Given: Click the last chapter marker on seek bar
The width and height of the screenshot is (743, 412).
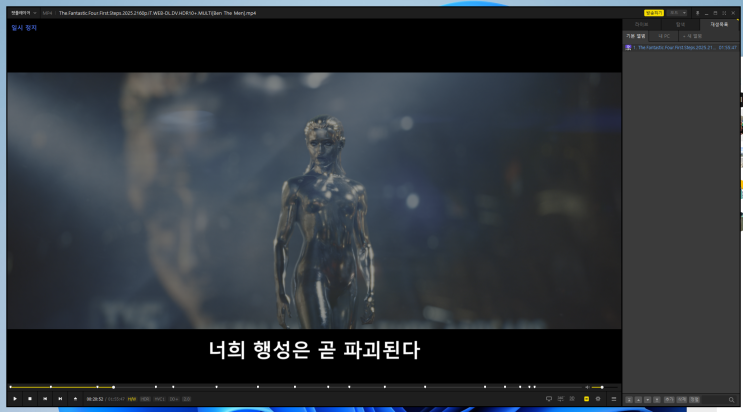Looking at the screenshot, I should (535, 387).
